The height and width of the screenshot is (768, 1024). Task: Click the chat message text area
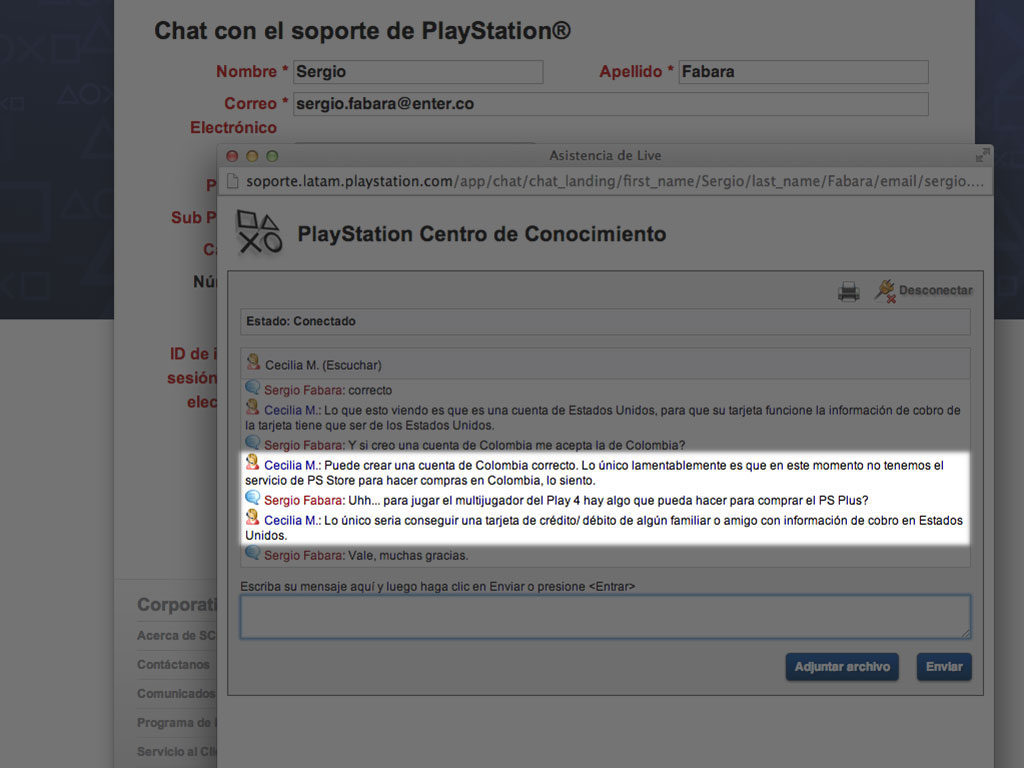coord(605,616)
